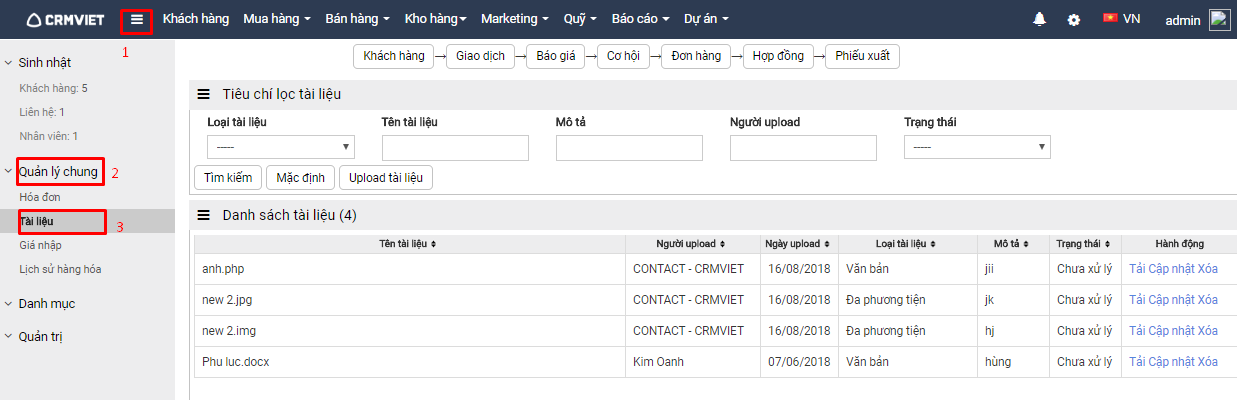
Task: Toggle the hamburger sidebar menu icon
Action: pyautogui.click(x=137, y=19)
